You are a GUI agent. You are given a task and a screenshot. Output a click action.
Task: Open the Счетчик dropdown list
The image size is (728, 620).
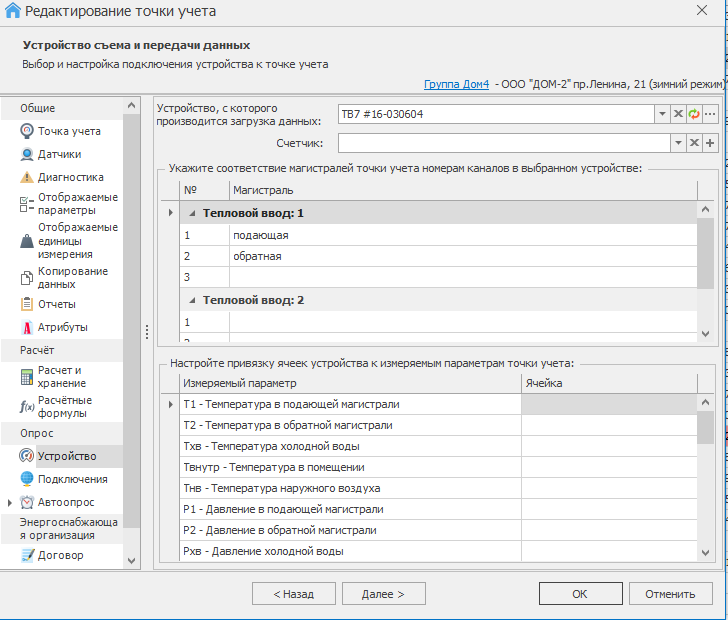click(677, 143)
